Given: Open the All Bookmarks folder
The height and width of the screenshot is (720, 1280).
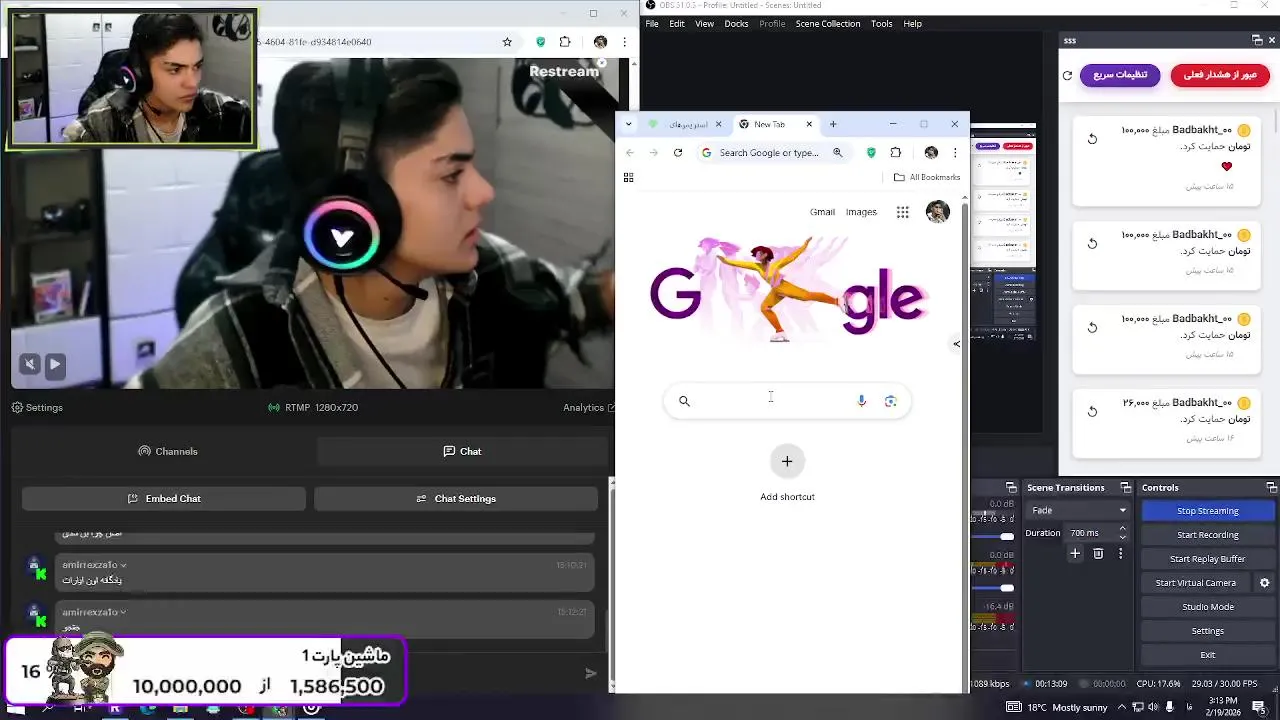Looking at the screenshot, I should point(927,177).
